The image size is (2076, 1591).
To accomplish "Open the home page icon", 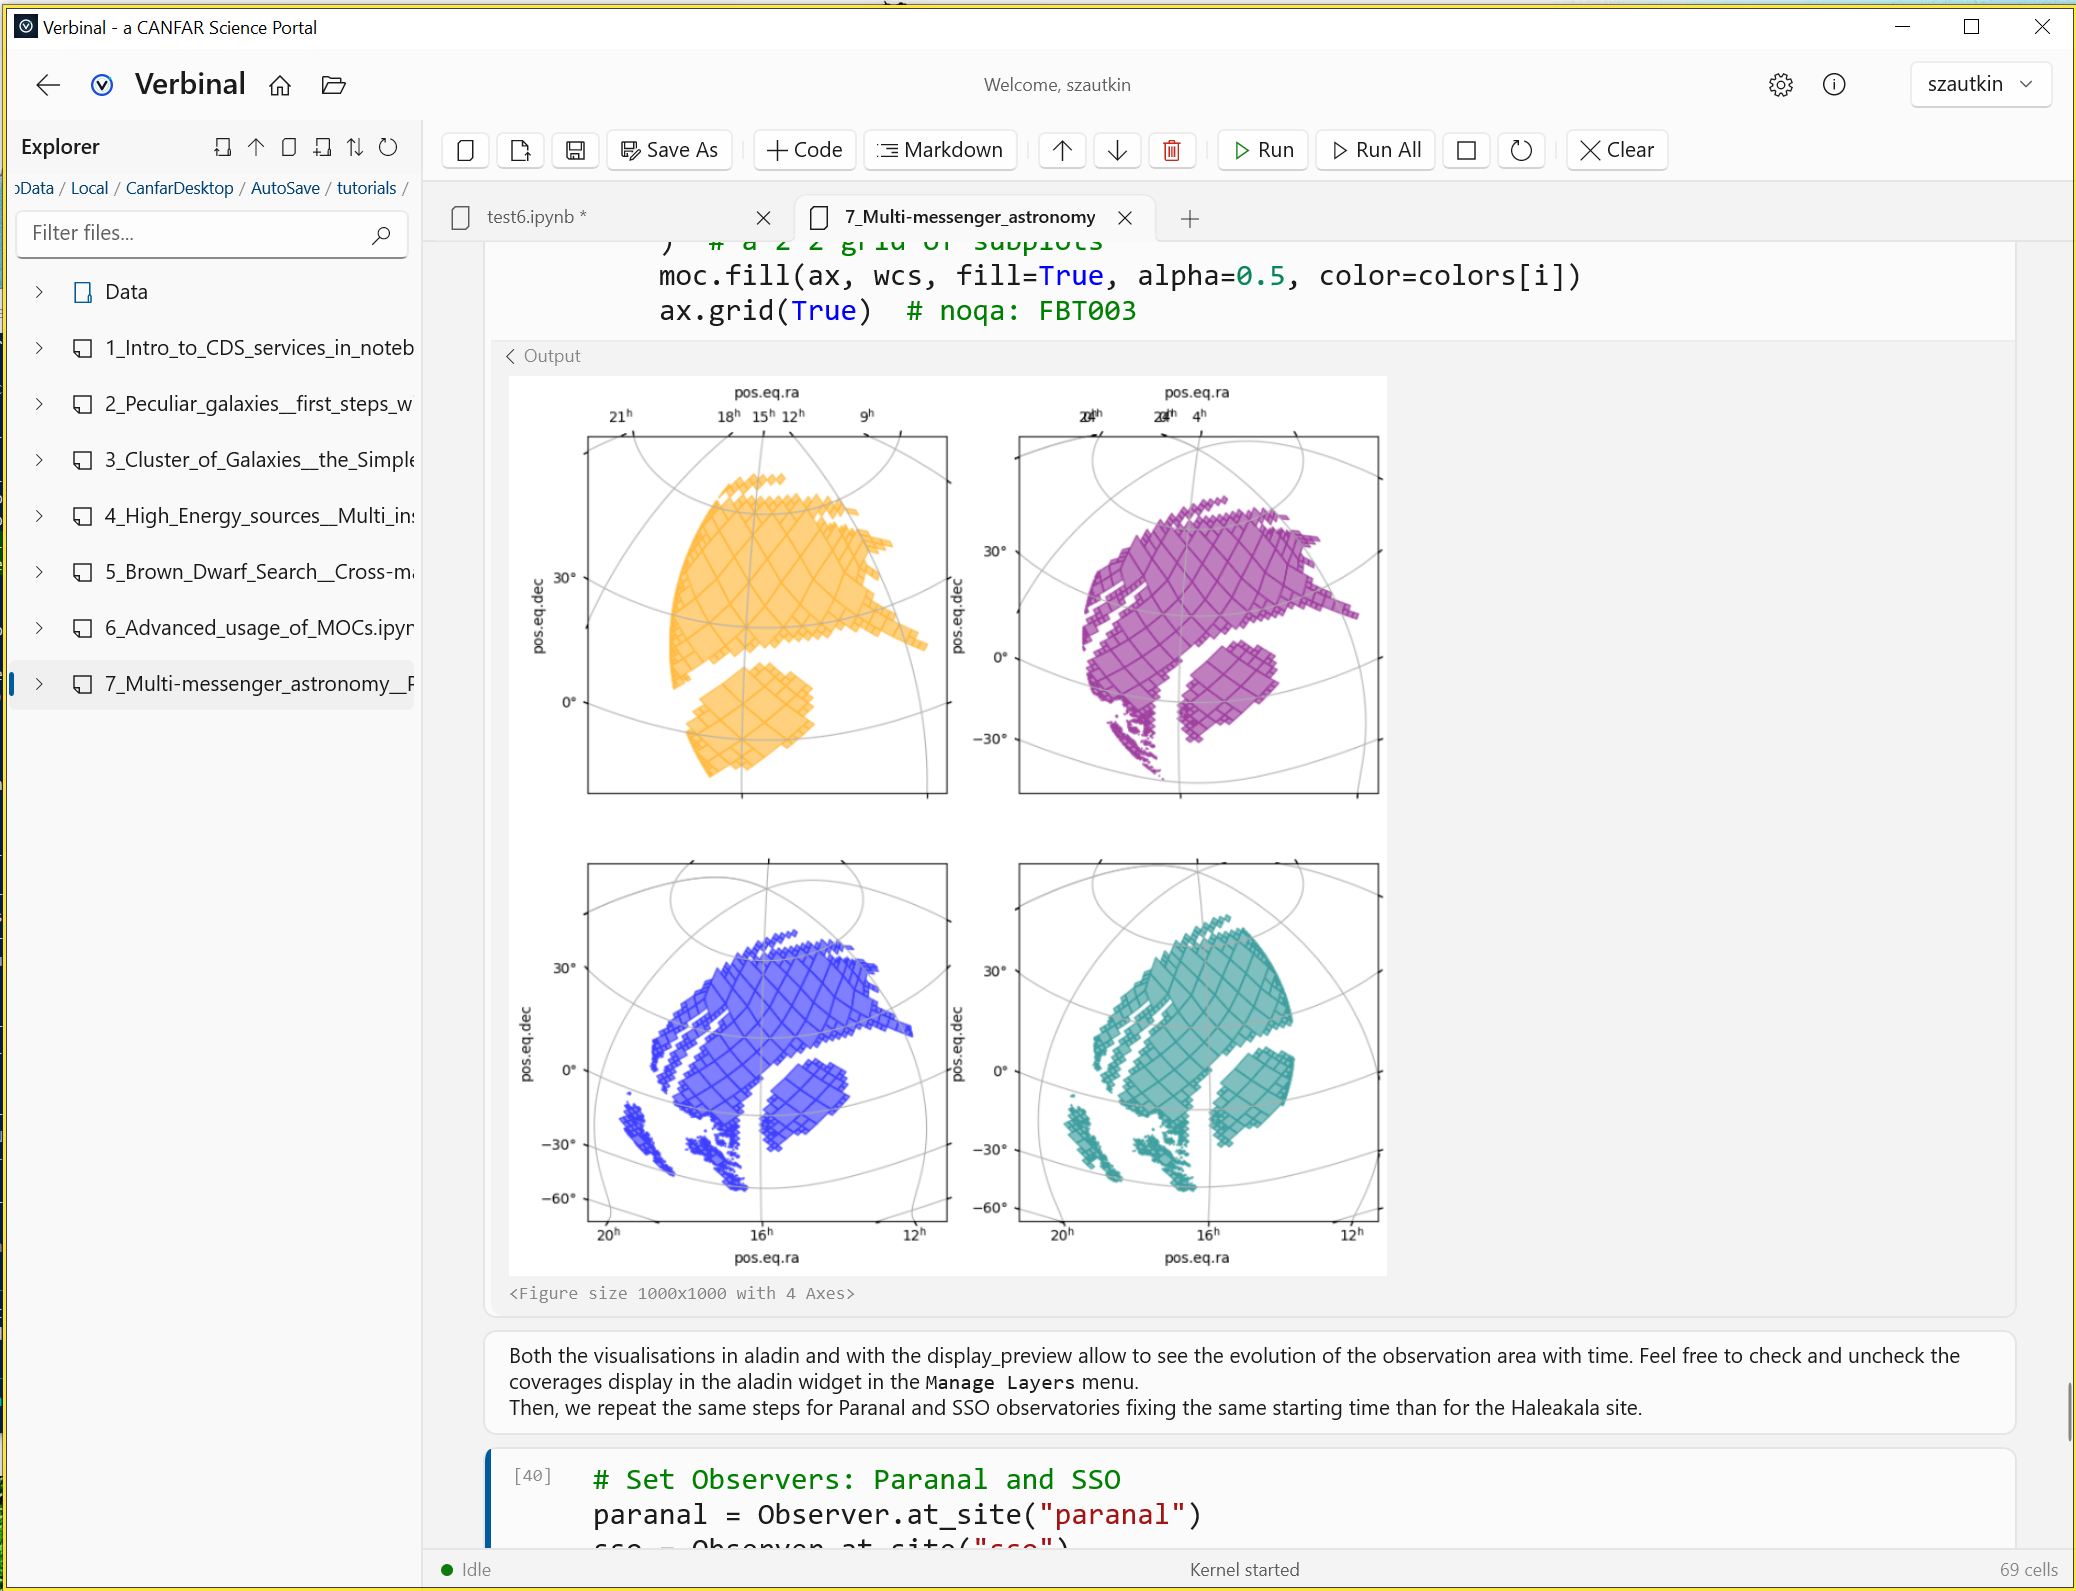I will coord(280,85).
